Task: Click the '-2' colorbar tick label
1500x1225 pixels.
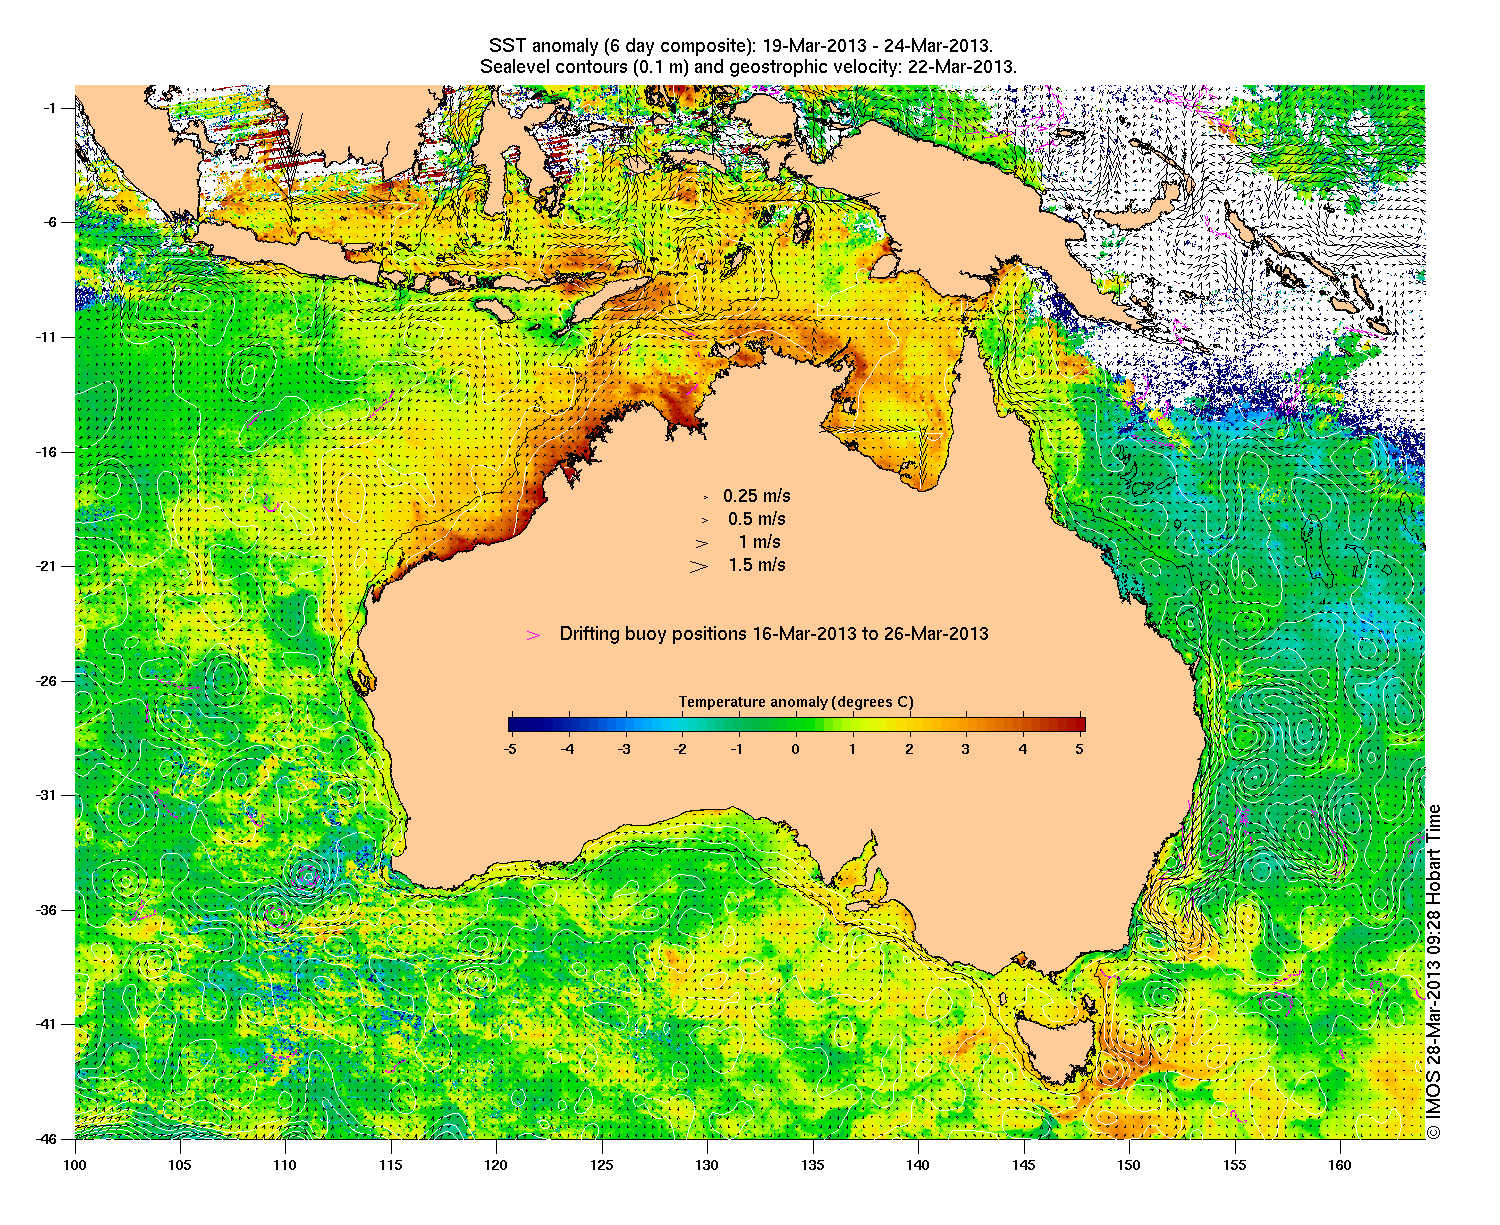Action: click(681, 748)
